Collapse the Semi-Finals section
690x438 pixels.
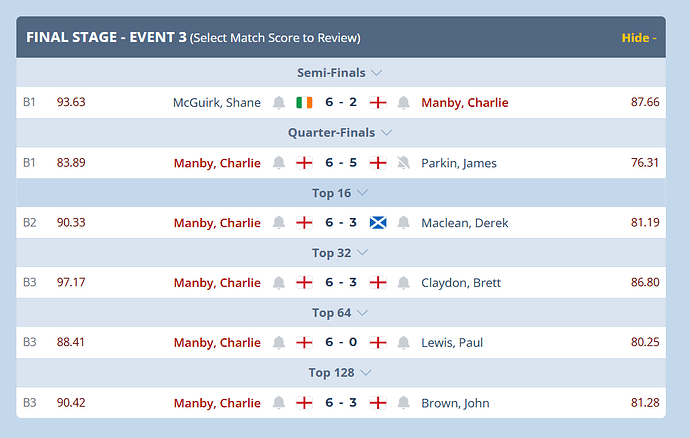(x=376, y=73)
